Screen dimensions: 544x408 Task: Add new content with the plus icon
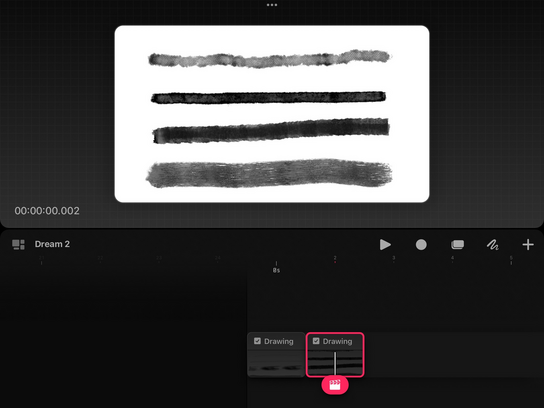[x=528, y=245]
